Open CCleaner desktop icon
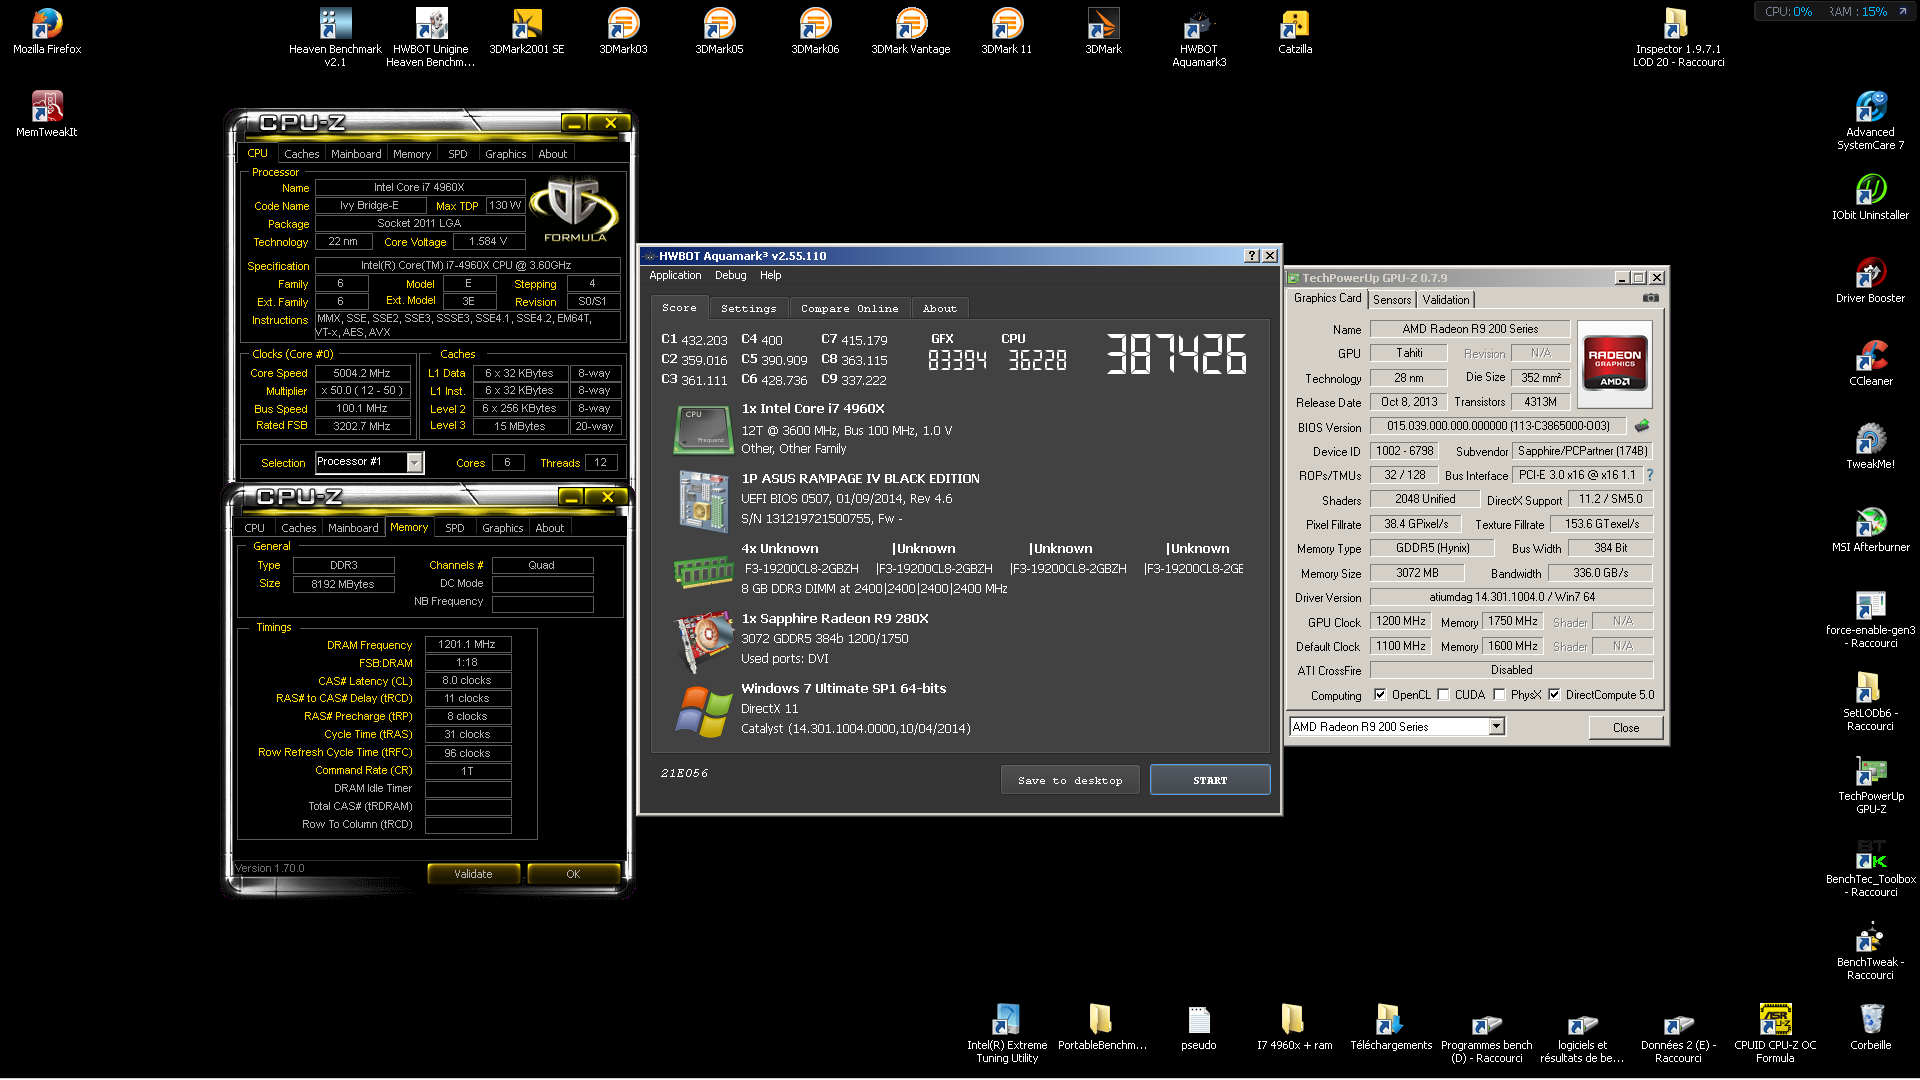This screenshot has height=1080, width=1920. 1871,363
